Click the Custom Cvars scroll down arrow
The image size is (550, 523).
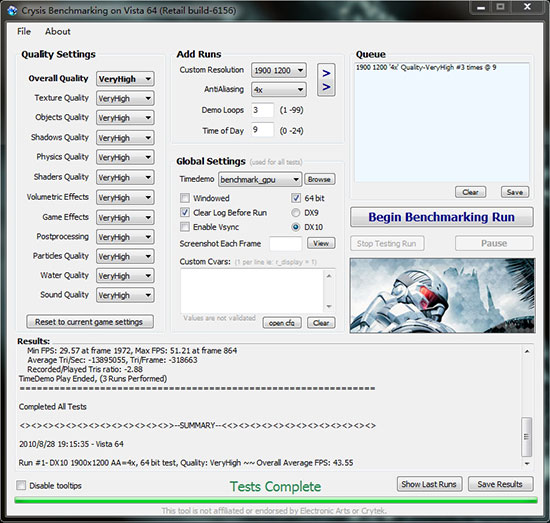[329, 306]
